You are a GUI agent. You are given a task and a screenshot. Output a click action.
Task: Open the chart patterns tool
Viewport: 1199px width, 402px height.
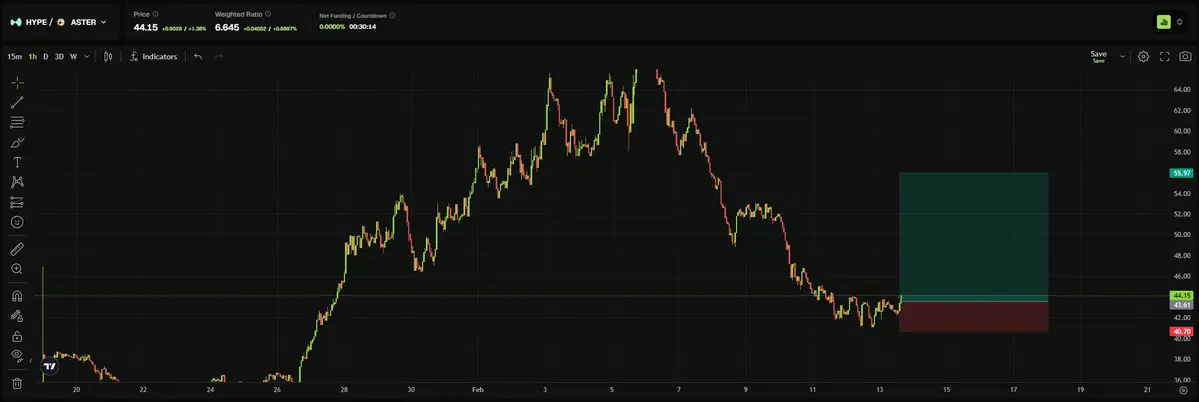pos(17,182)
